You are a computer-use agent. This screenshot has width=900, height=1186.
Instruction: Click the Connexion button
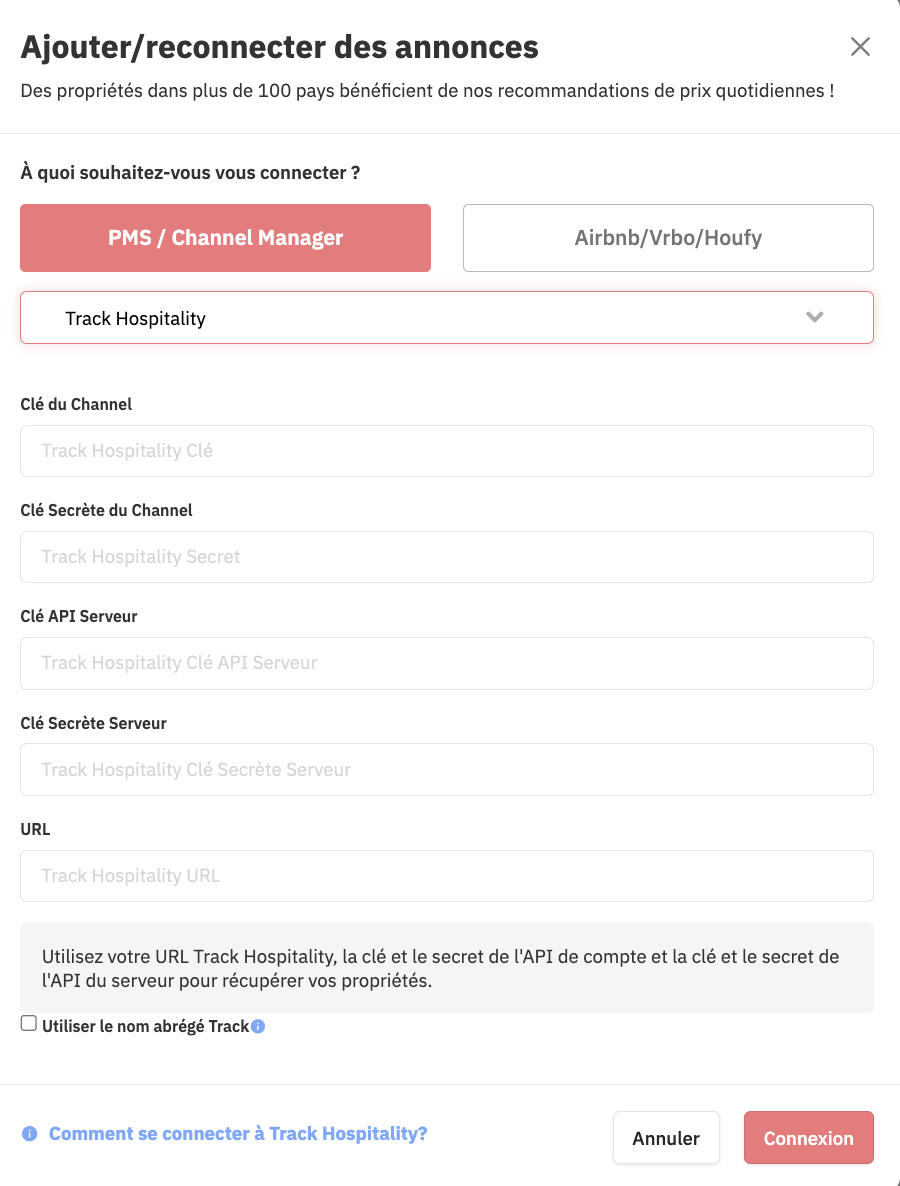[x=808, y=1138]
